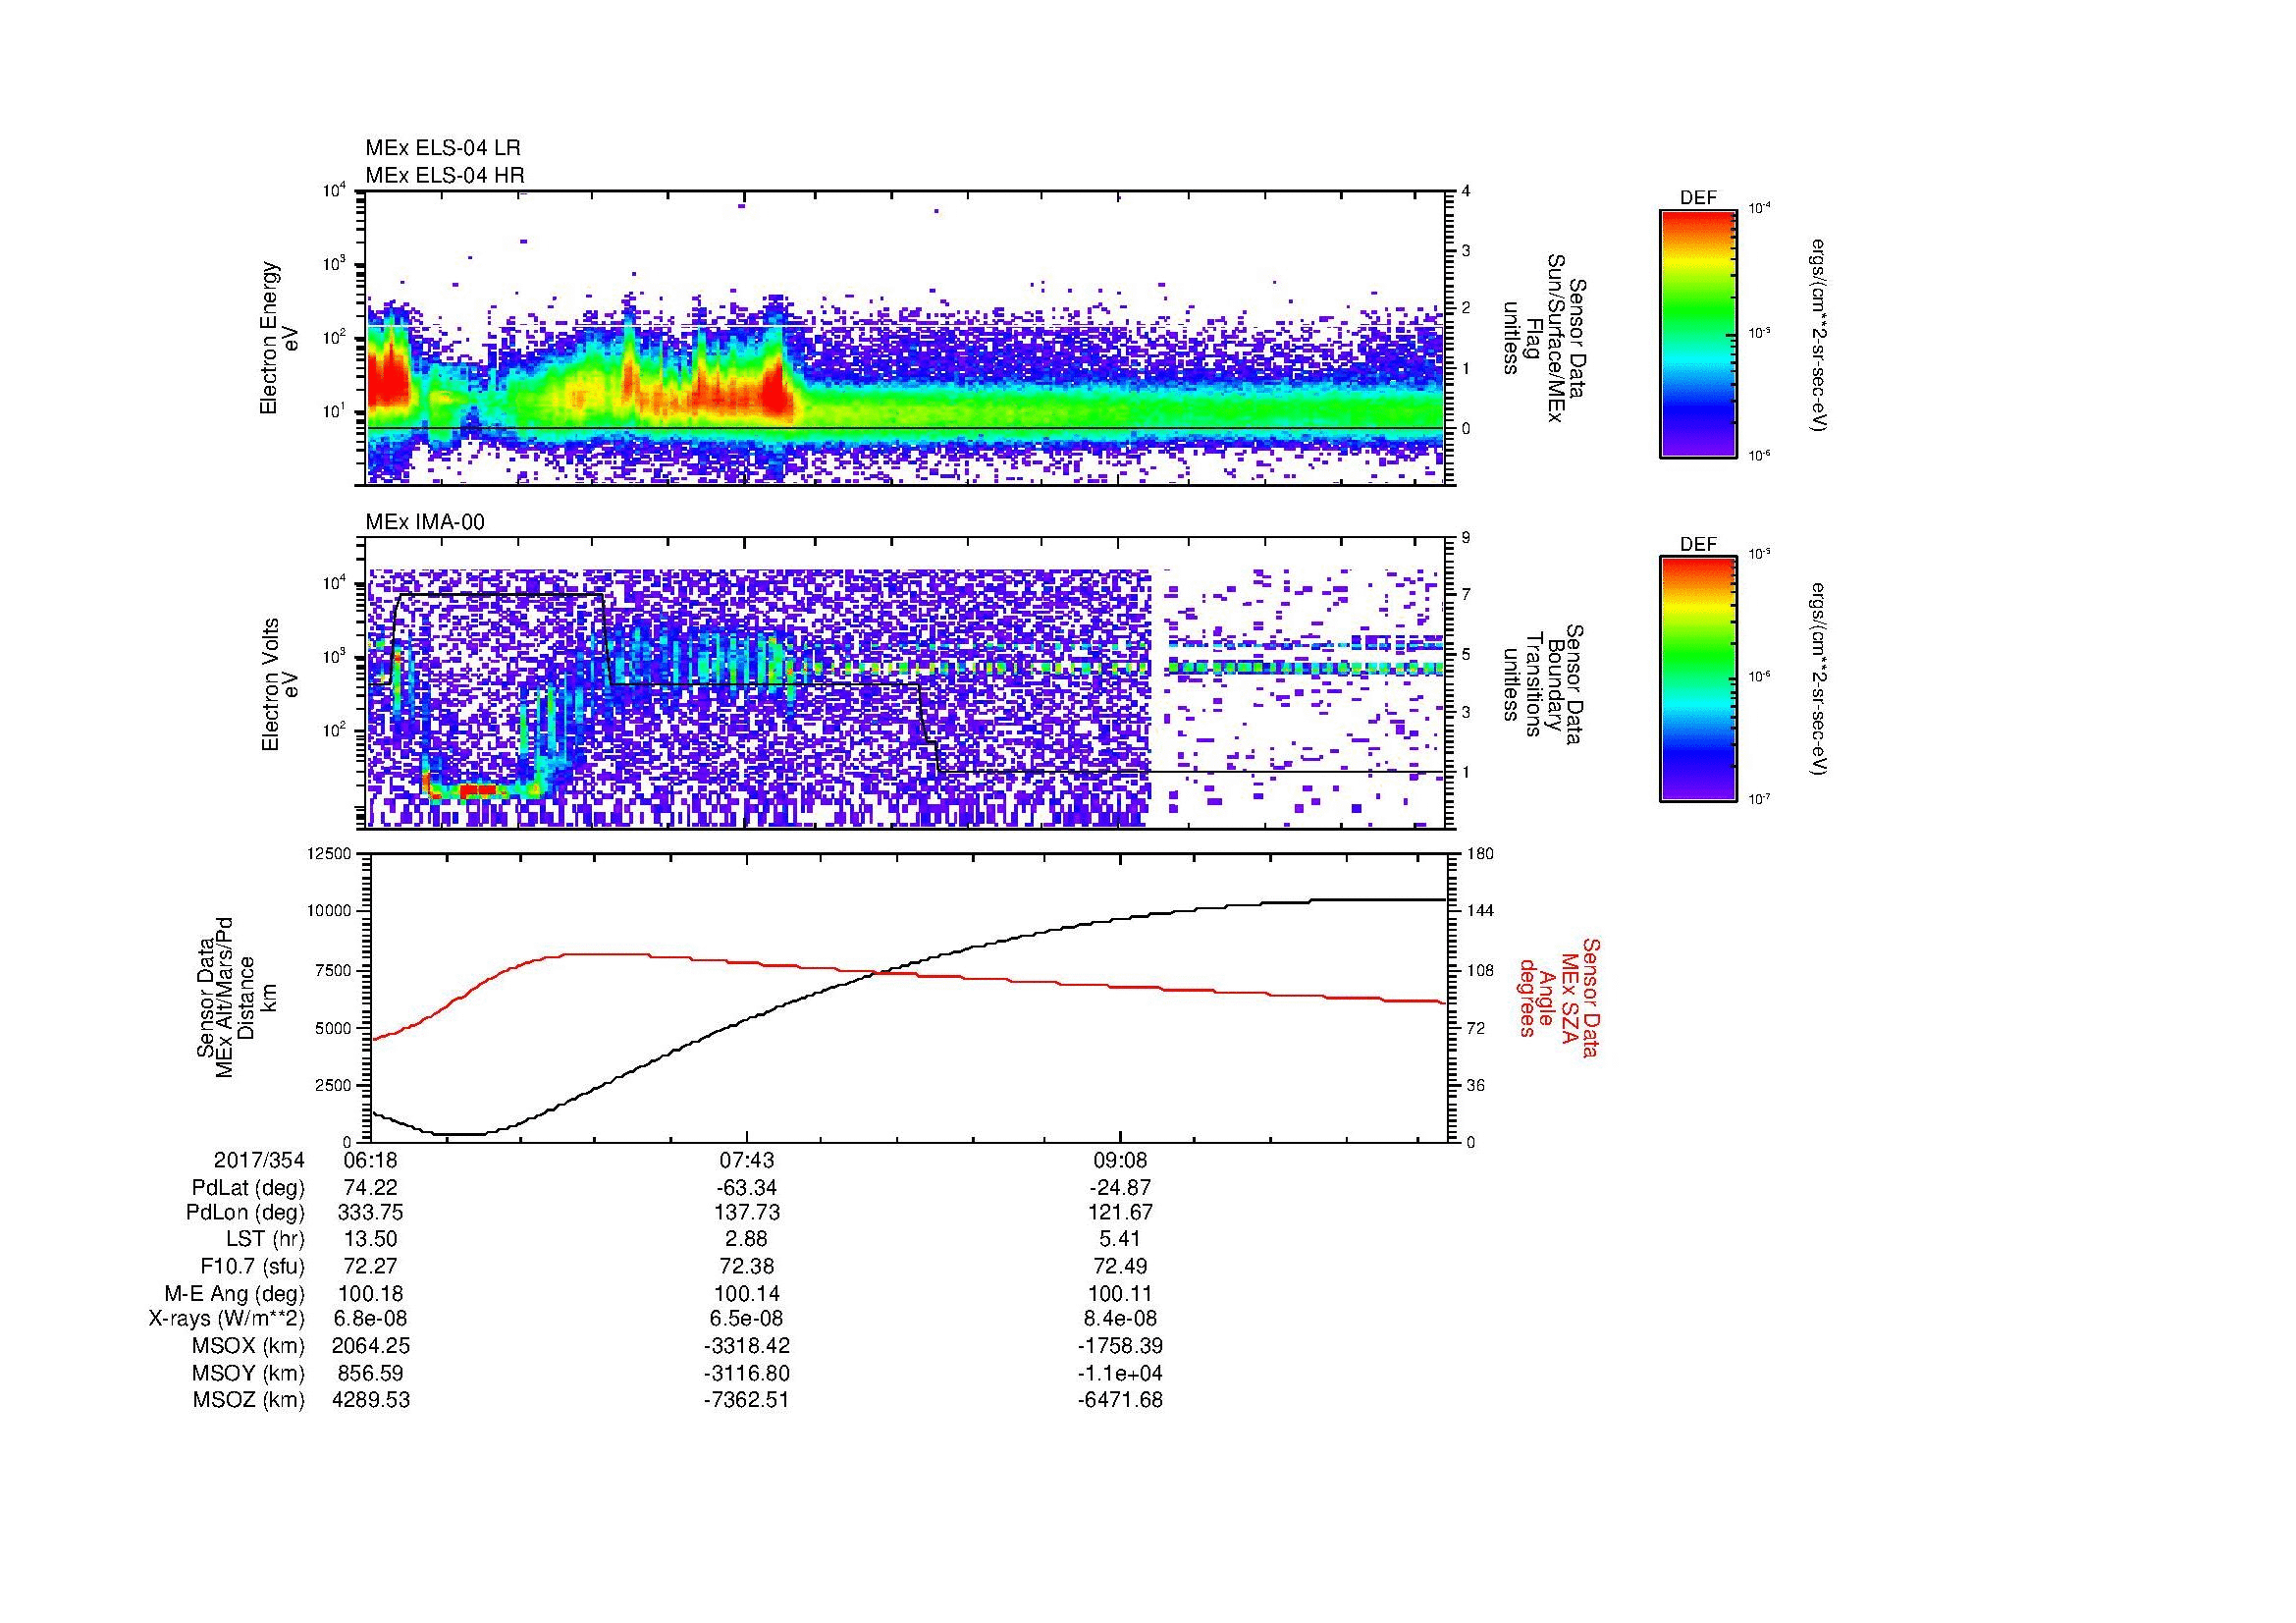Click the F10.7 value '72.49'

click(1120, 1266)
